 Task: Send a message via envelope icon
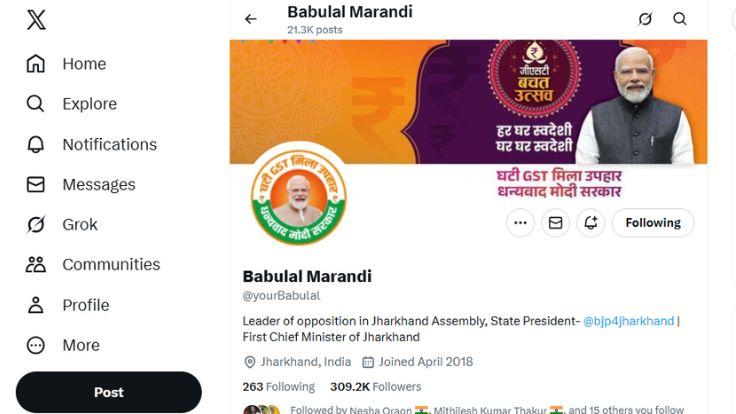pos(555,223)
